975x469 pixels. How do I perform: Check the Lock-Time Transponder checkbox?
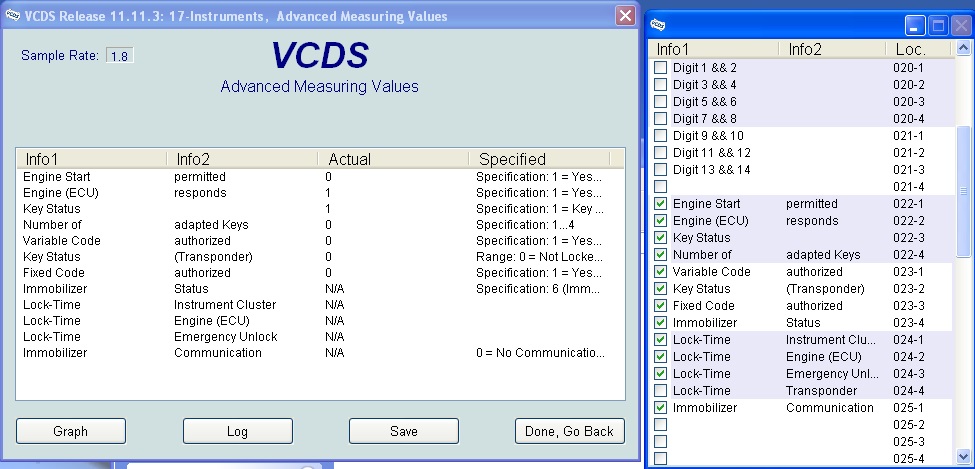click(x=660, y=391)
